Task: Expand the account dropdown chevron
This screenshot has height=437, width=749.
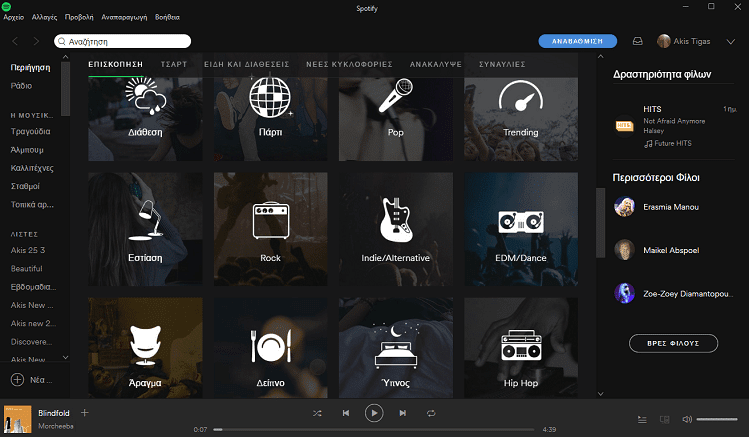Action: 731,42
